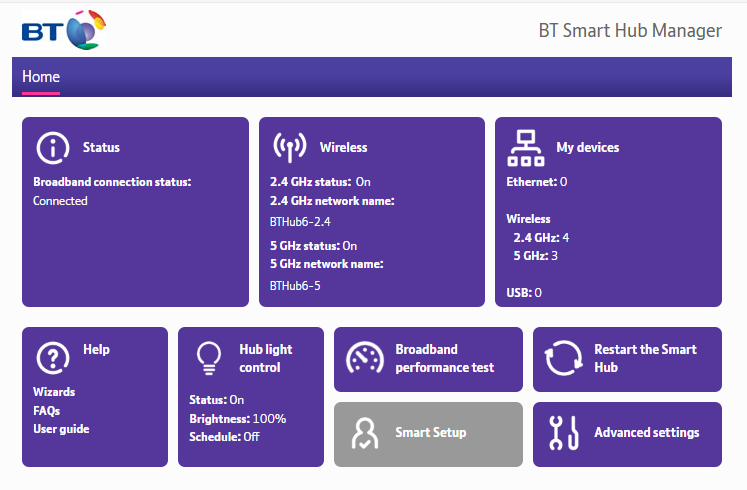Viewport: 747px width, 490px height.
Task: Click the Status info circle icon
Action: click(x=53, y=148)
